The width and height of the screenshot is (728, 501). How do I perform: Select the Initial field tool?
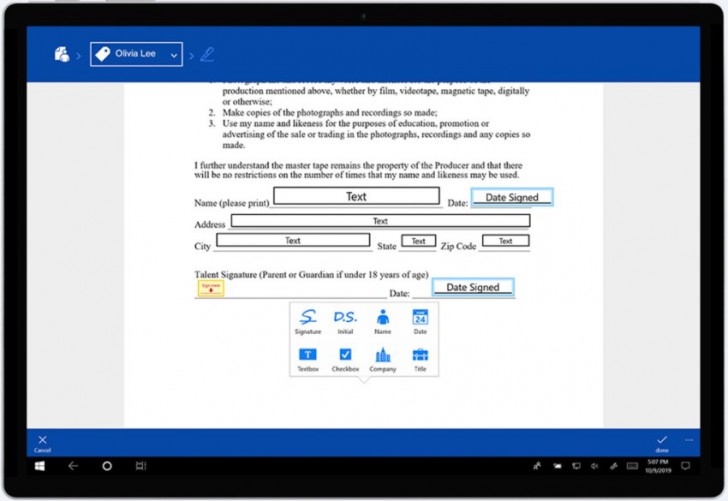(345, 321)
